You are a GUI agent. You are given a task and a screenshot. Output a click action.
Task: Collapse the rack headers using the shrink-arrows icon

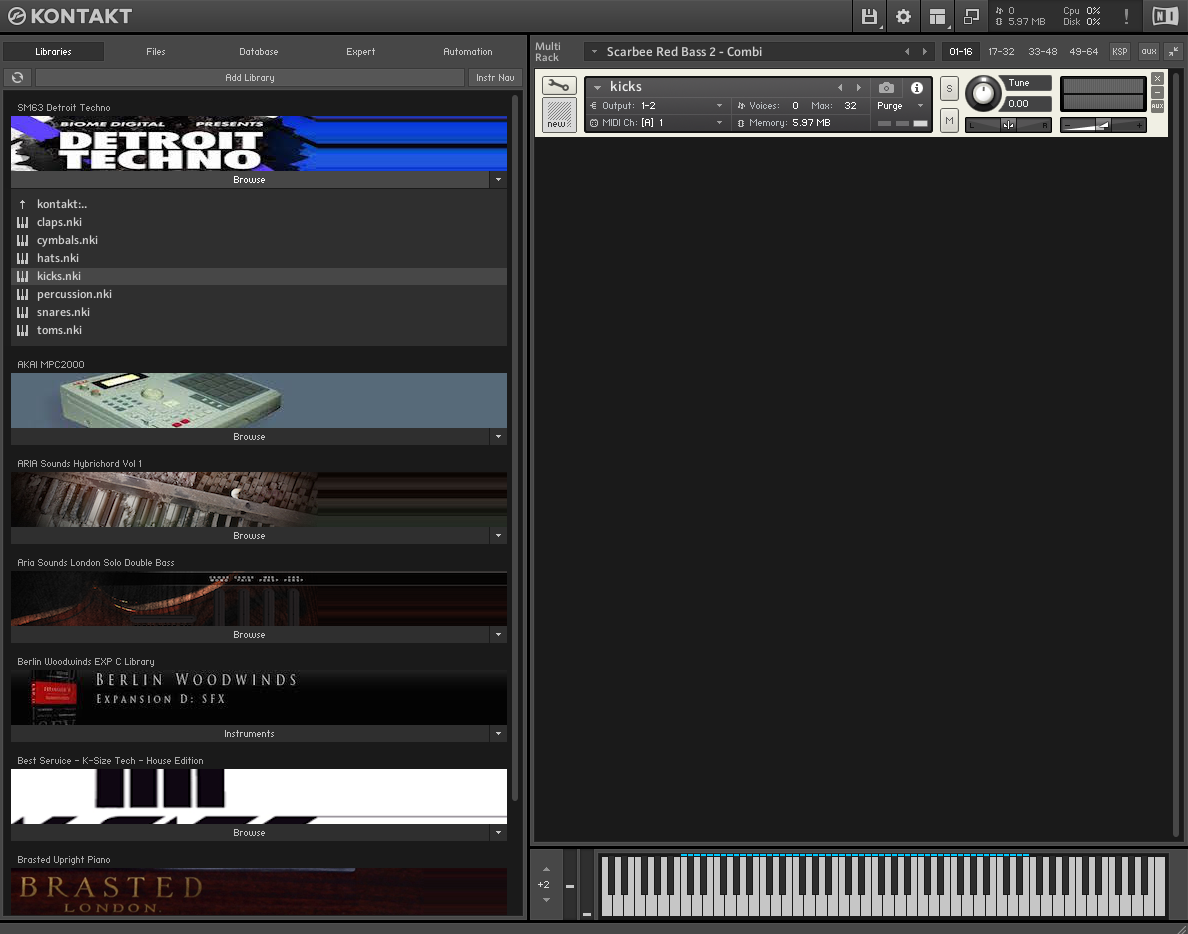tap(1173, 52)
